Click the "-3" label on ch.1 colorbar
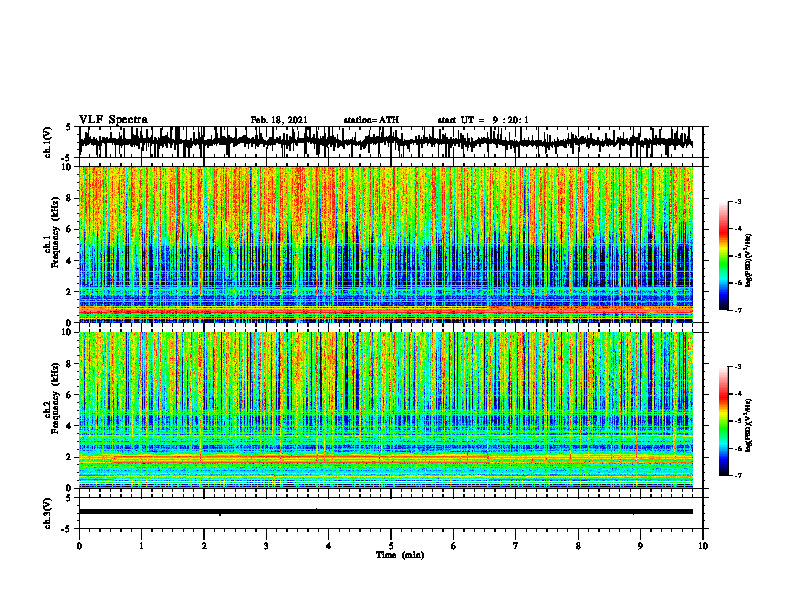The width and height of the screenshot is (792, 612). pyautogui.click(x=739, y=201)
